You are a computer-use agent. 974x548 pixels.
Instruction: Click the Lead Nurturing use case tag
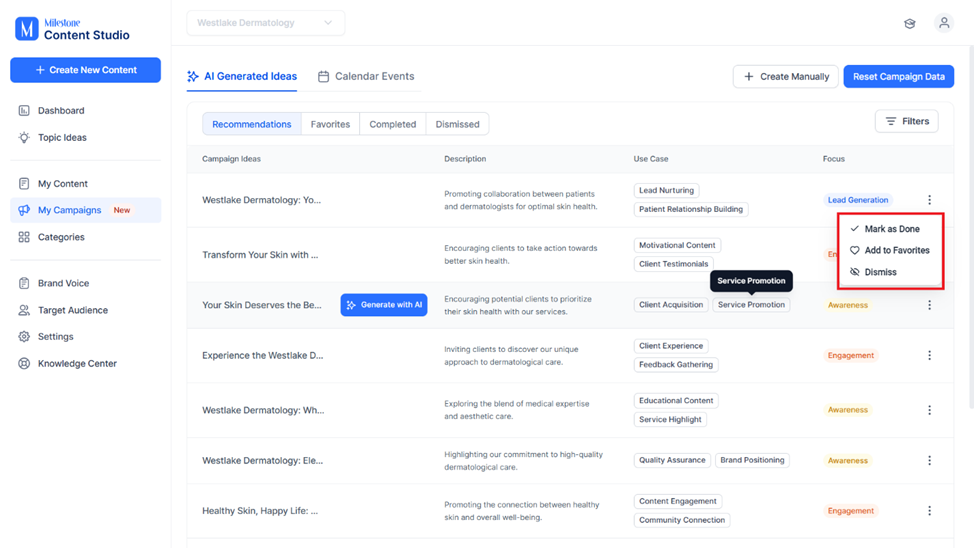click(667, 191)
